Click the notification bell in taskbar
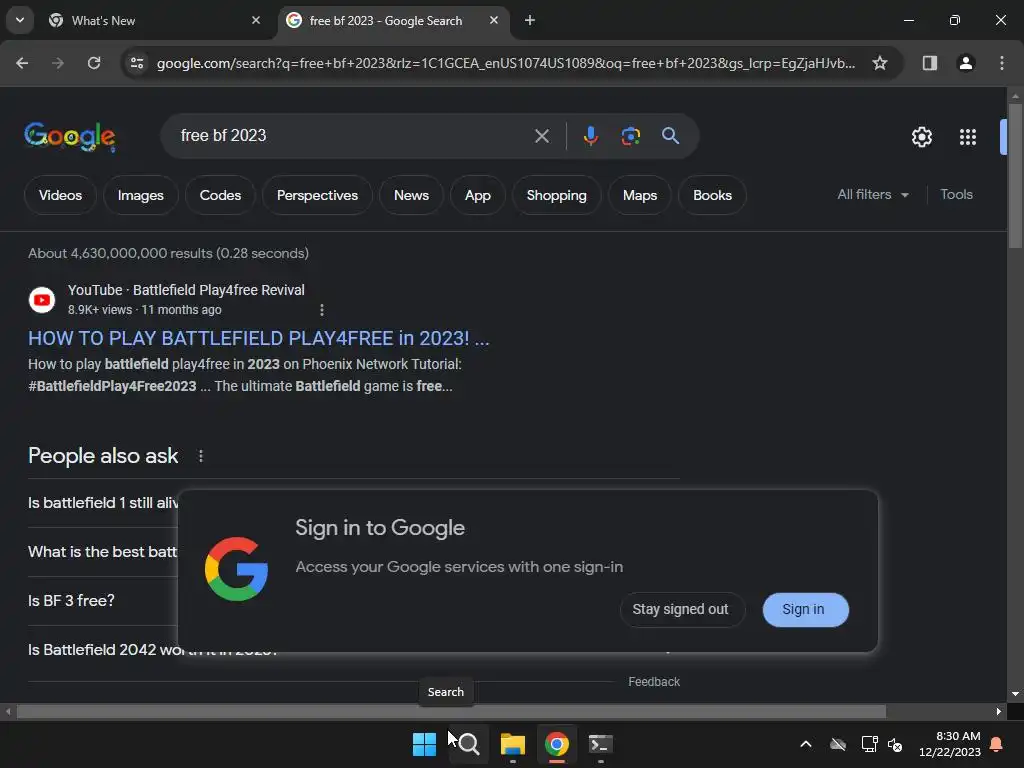The height and width of the screenshot is (768, 1024). (x=997, y=744)
